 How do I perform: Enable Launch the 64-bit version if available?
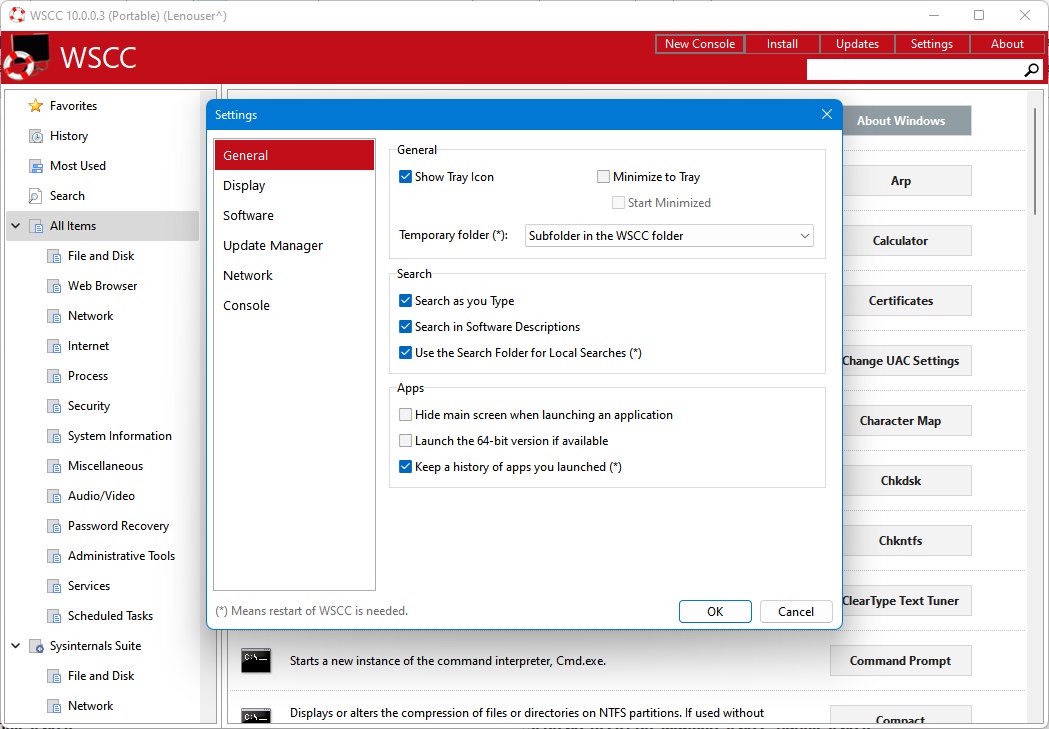[x=405, y=441]
